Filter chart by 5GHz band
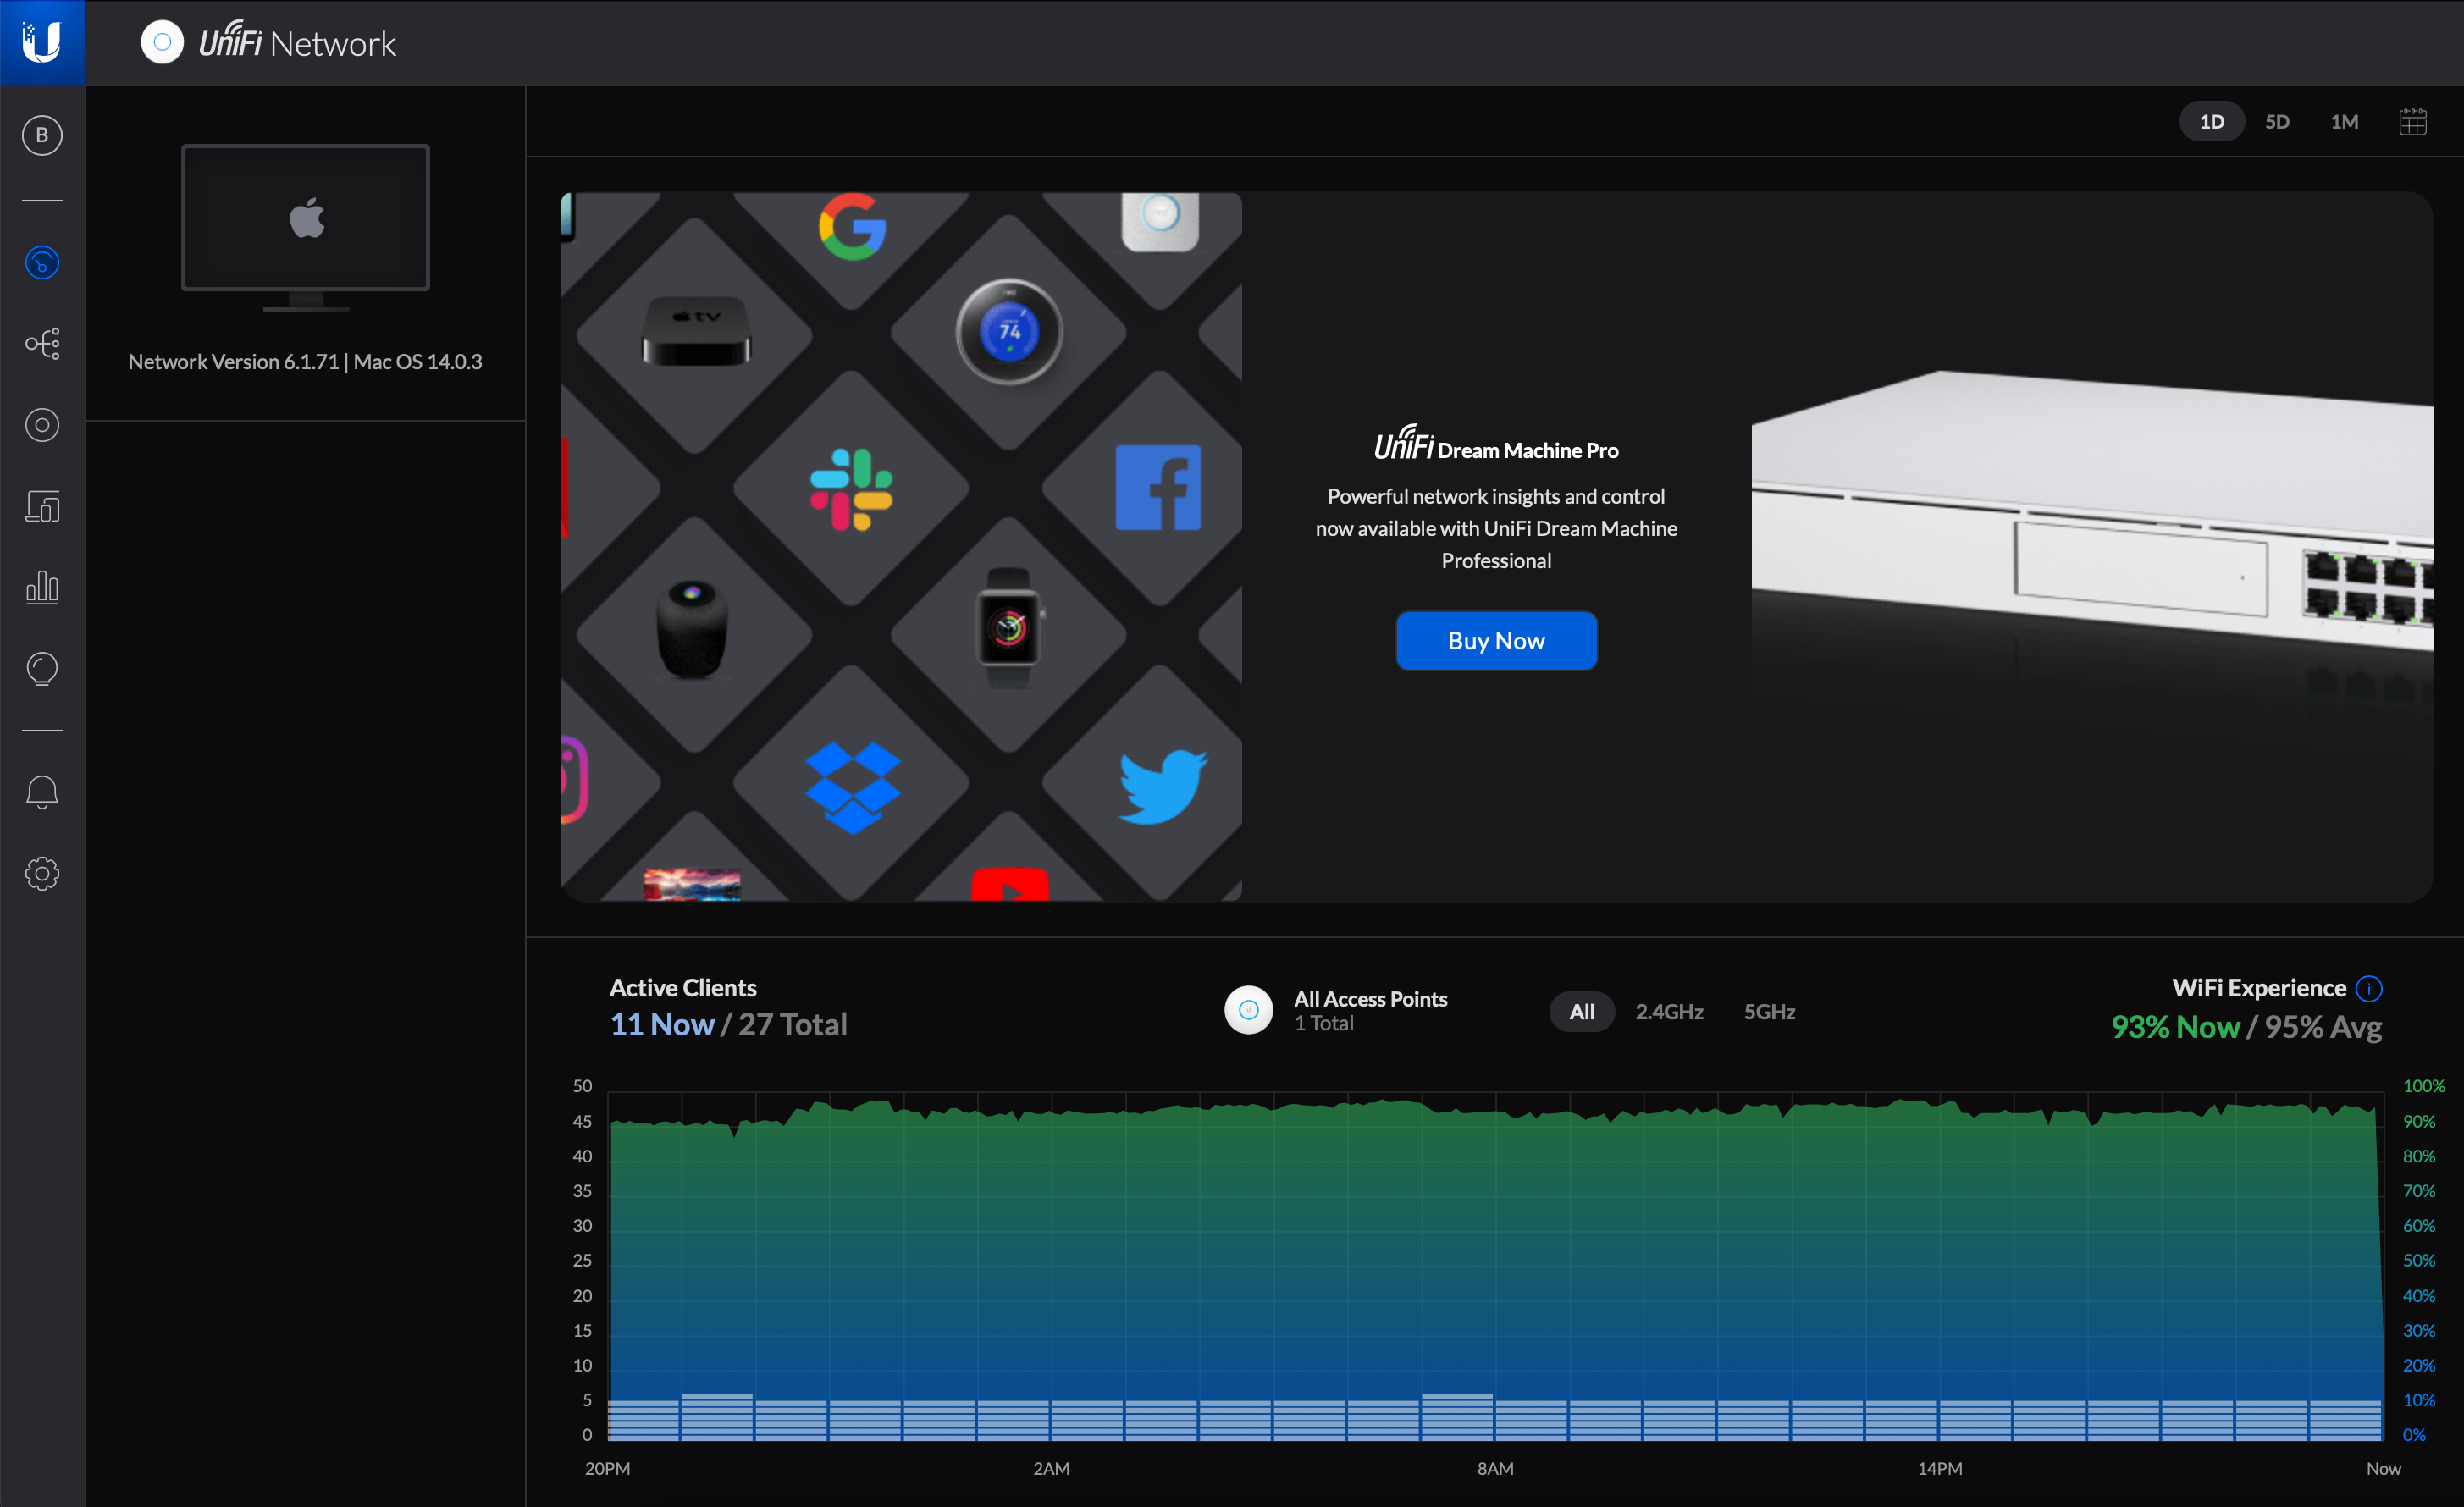This screenshot has height=1507, width=2464. tap(1769, 1011)
